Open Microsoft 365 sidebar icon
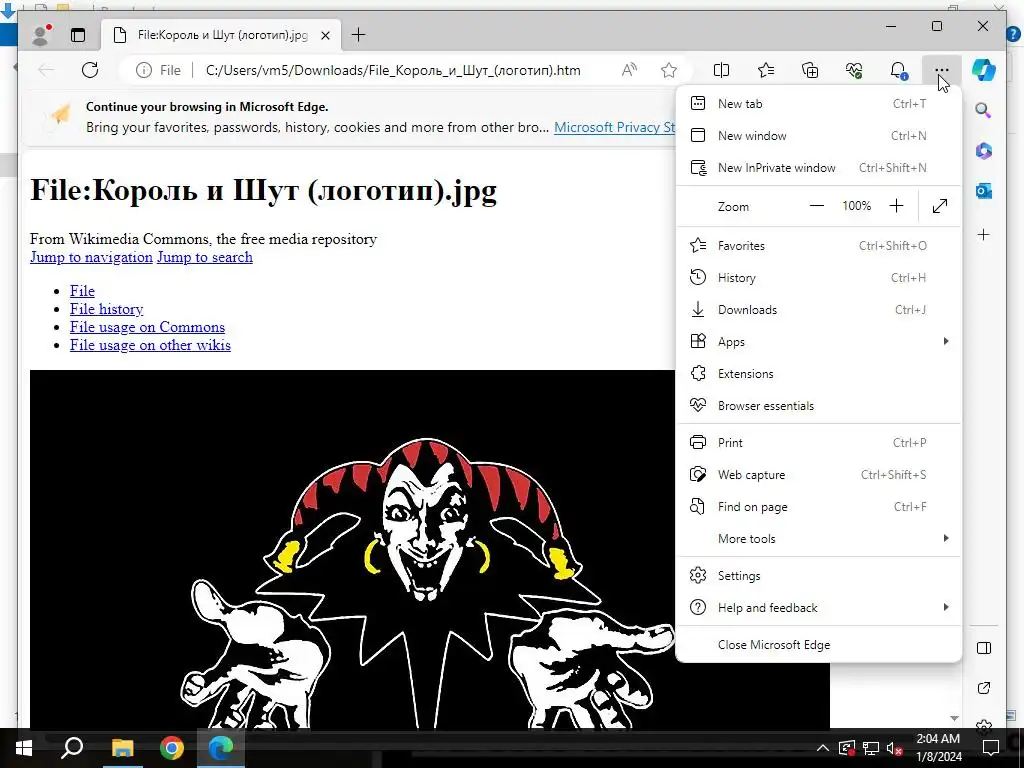Viewport: 1024px width, 768px height. pyautogui.click(x=984, y=151)
